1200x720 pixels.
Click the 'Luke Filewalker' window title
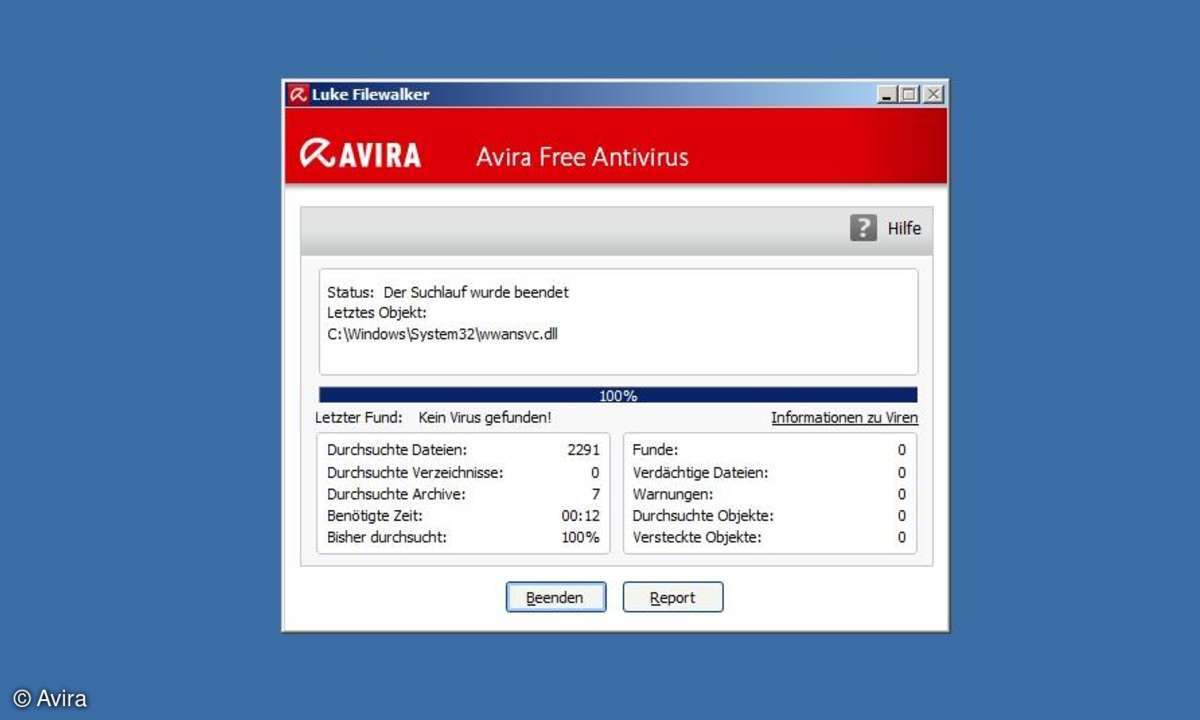(371, 95)
